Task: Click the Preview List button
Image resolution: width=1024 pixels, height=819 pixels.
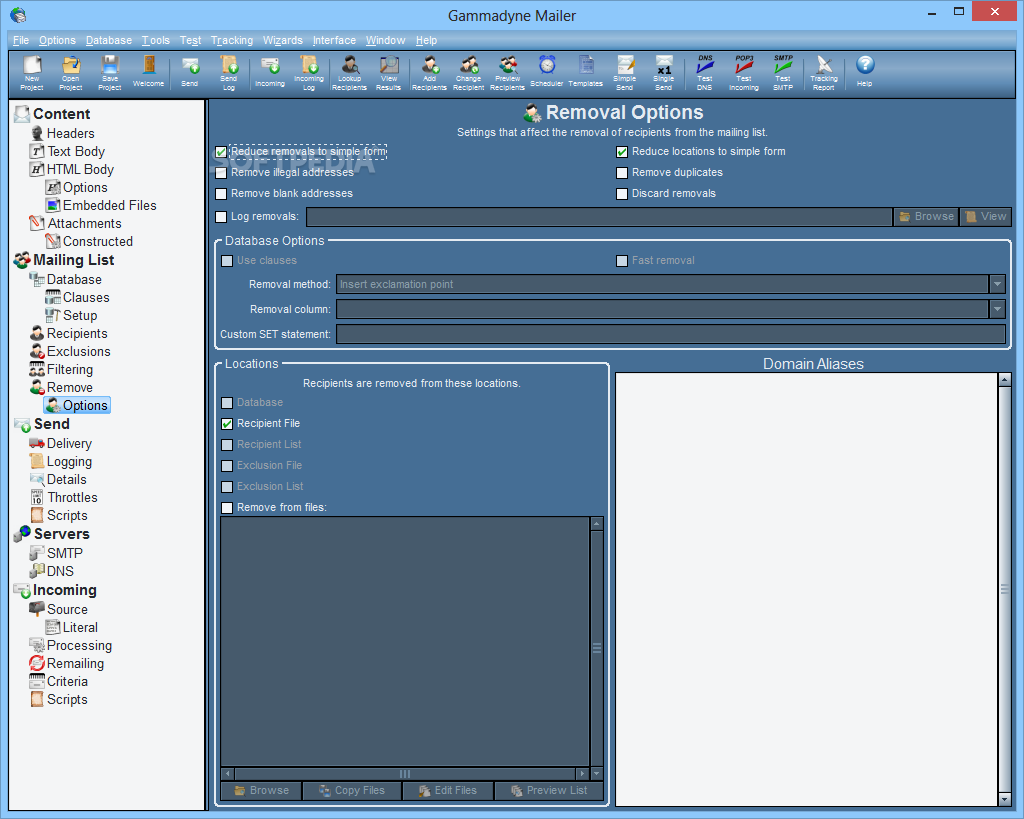Action: 549,790
